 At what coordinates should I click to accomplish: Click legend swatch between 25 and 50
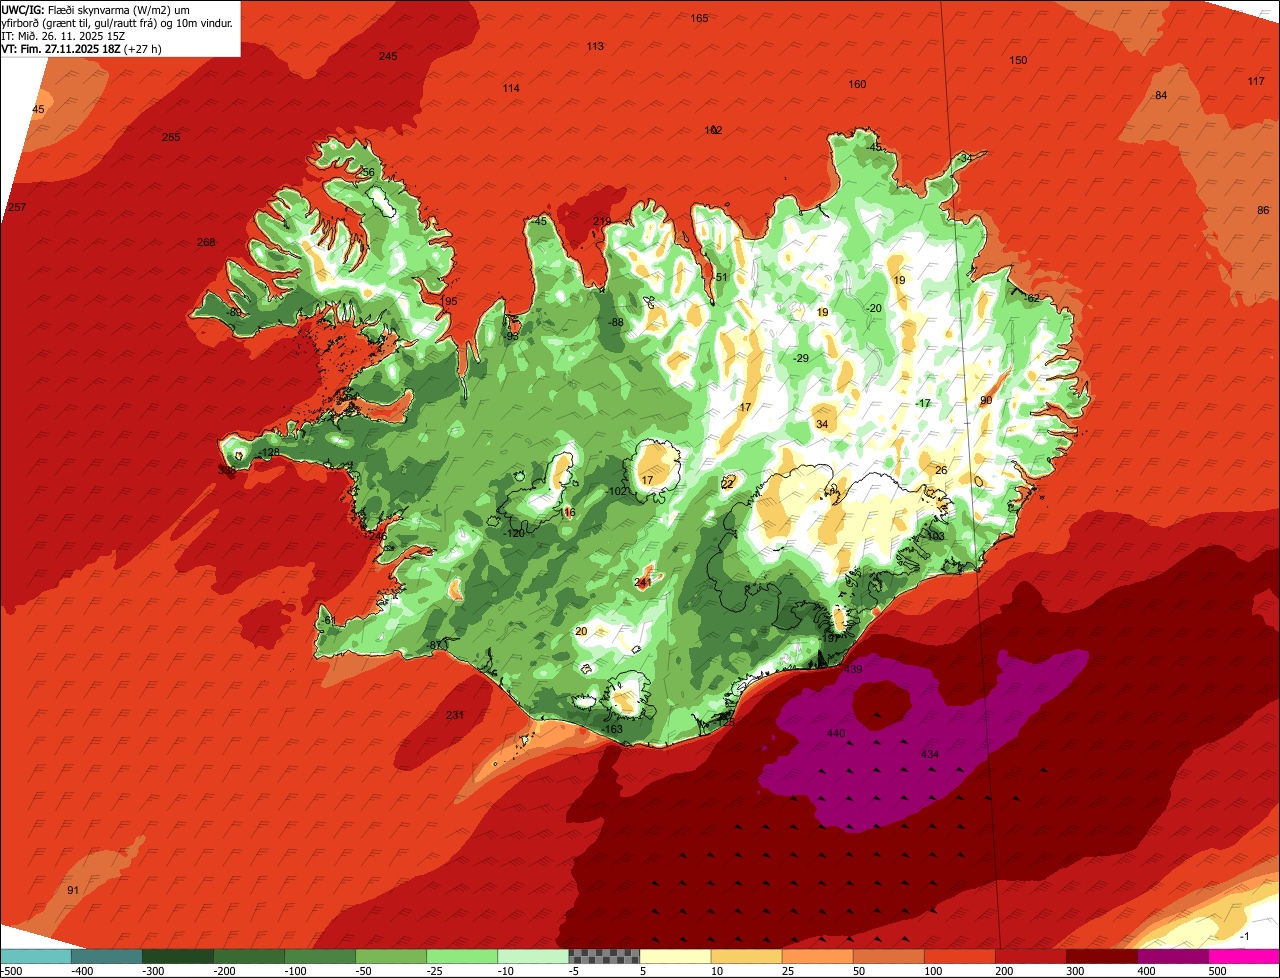tap(817, 956)
